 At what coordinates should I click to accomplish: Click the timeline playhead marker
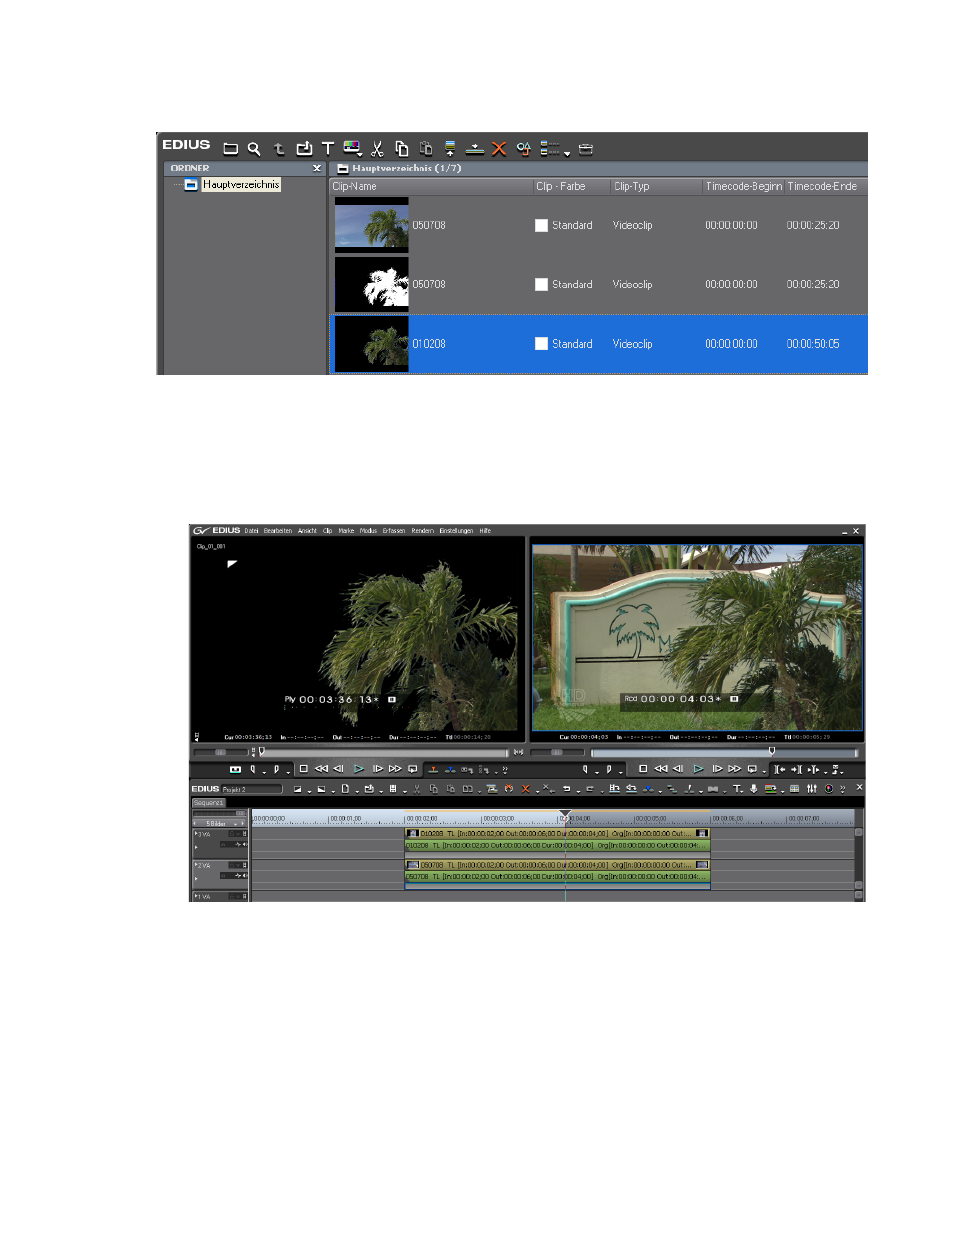(x=565, y=815)
